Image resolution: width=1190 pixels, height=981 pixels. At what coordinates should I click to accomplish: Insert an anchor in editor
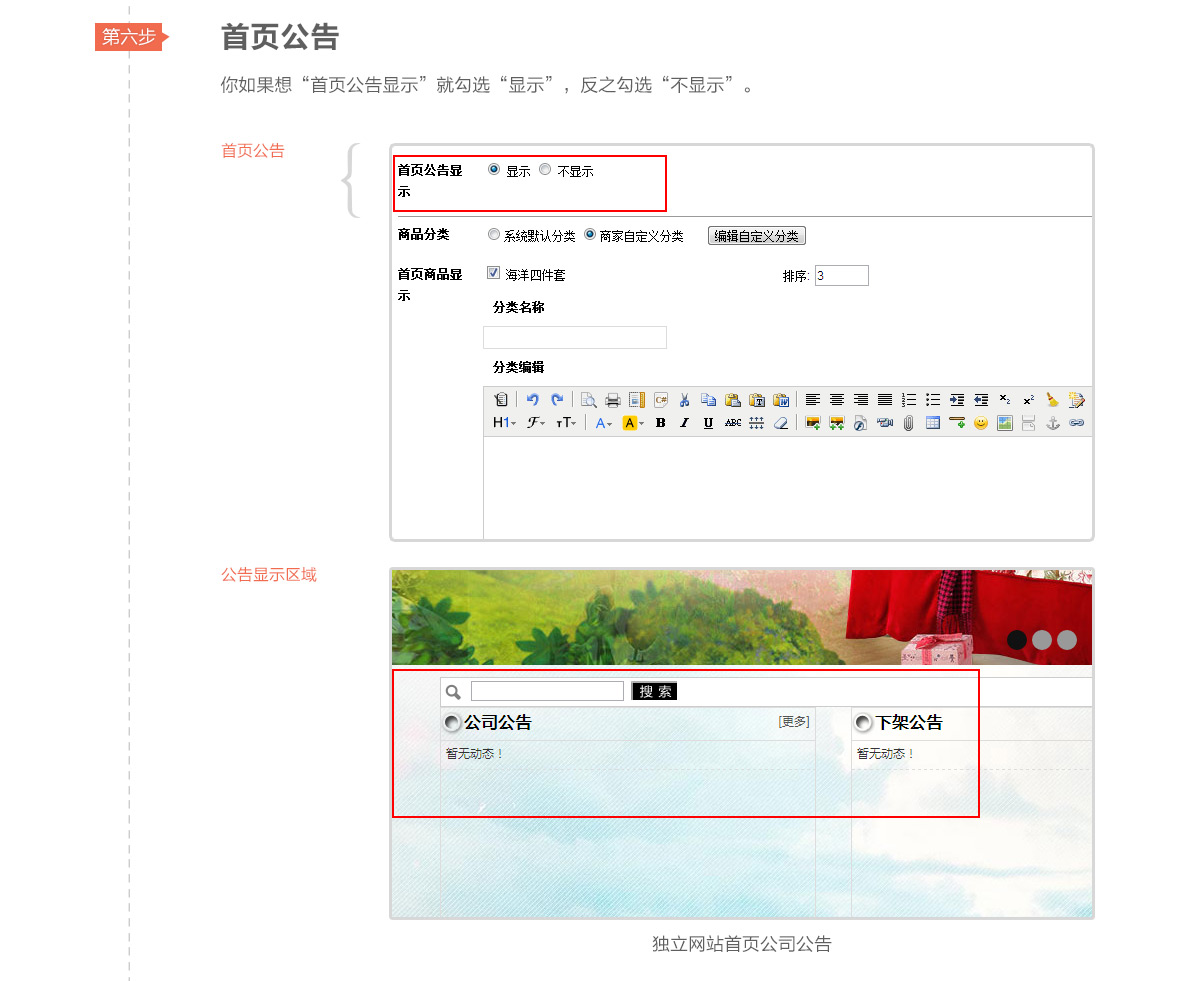coord(1053,423)
